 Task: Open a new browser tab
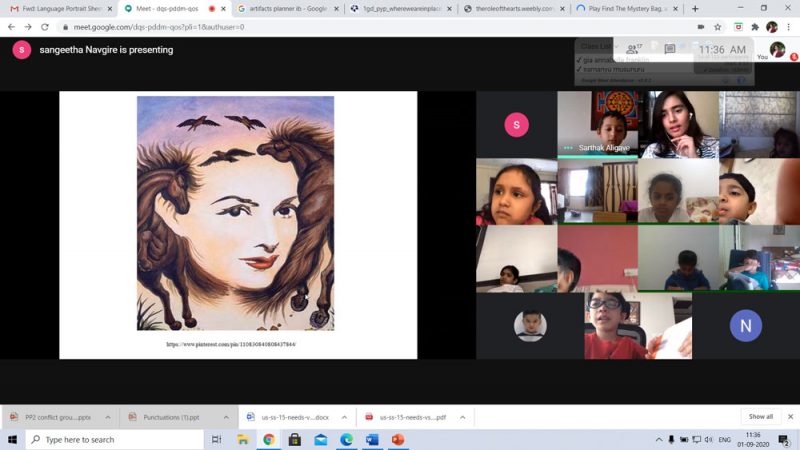coord(695,9)
